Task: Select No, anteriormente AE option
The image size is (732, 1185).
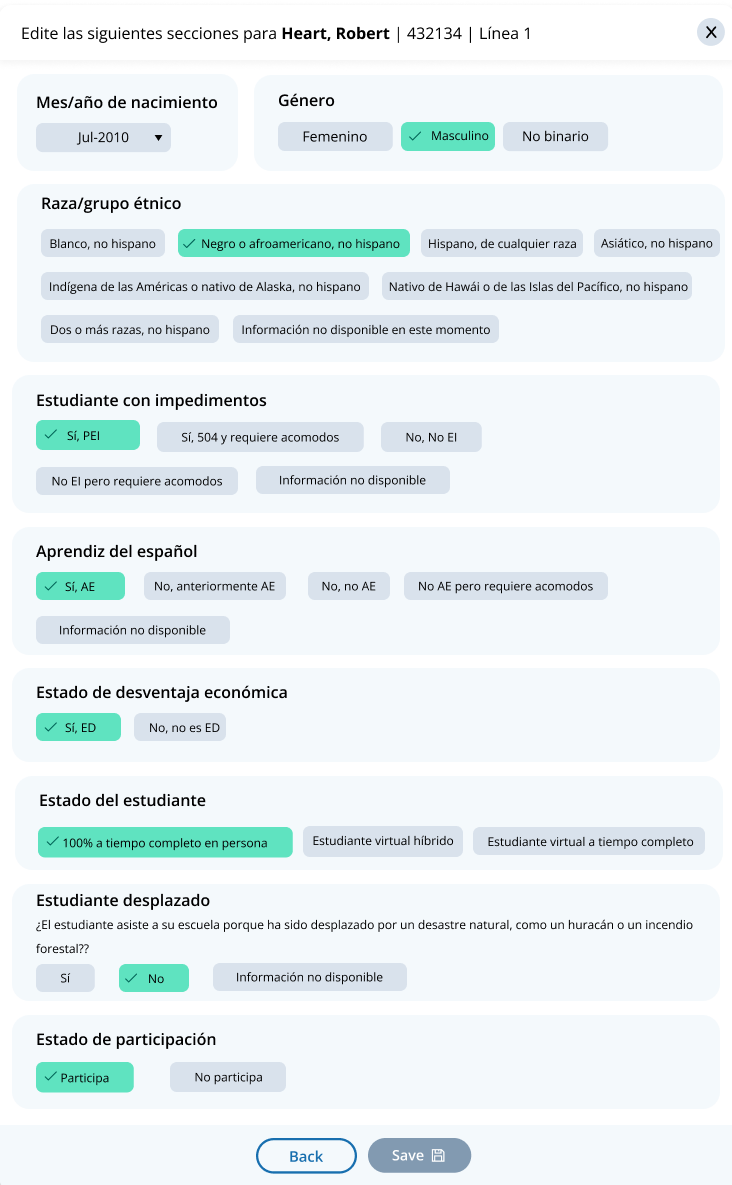Action: 214,586
